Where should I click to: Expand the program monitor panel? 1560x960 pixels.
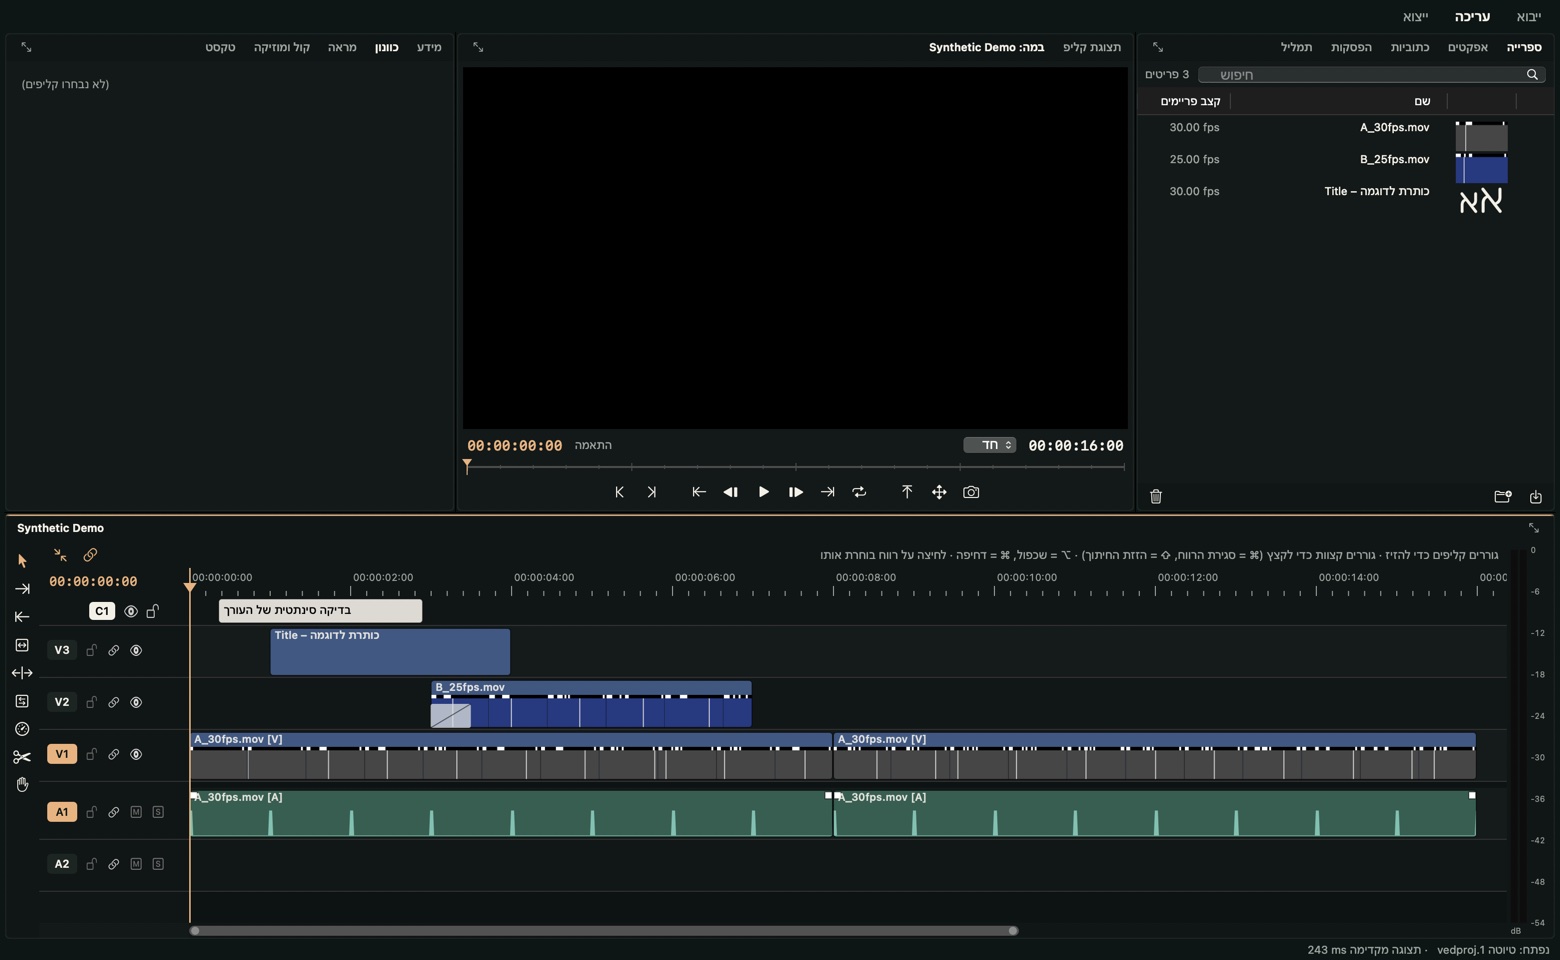478,47
